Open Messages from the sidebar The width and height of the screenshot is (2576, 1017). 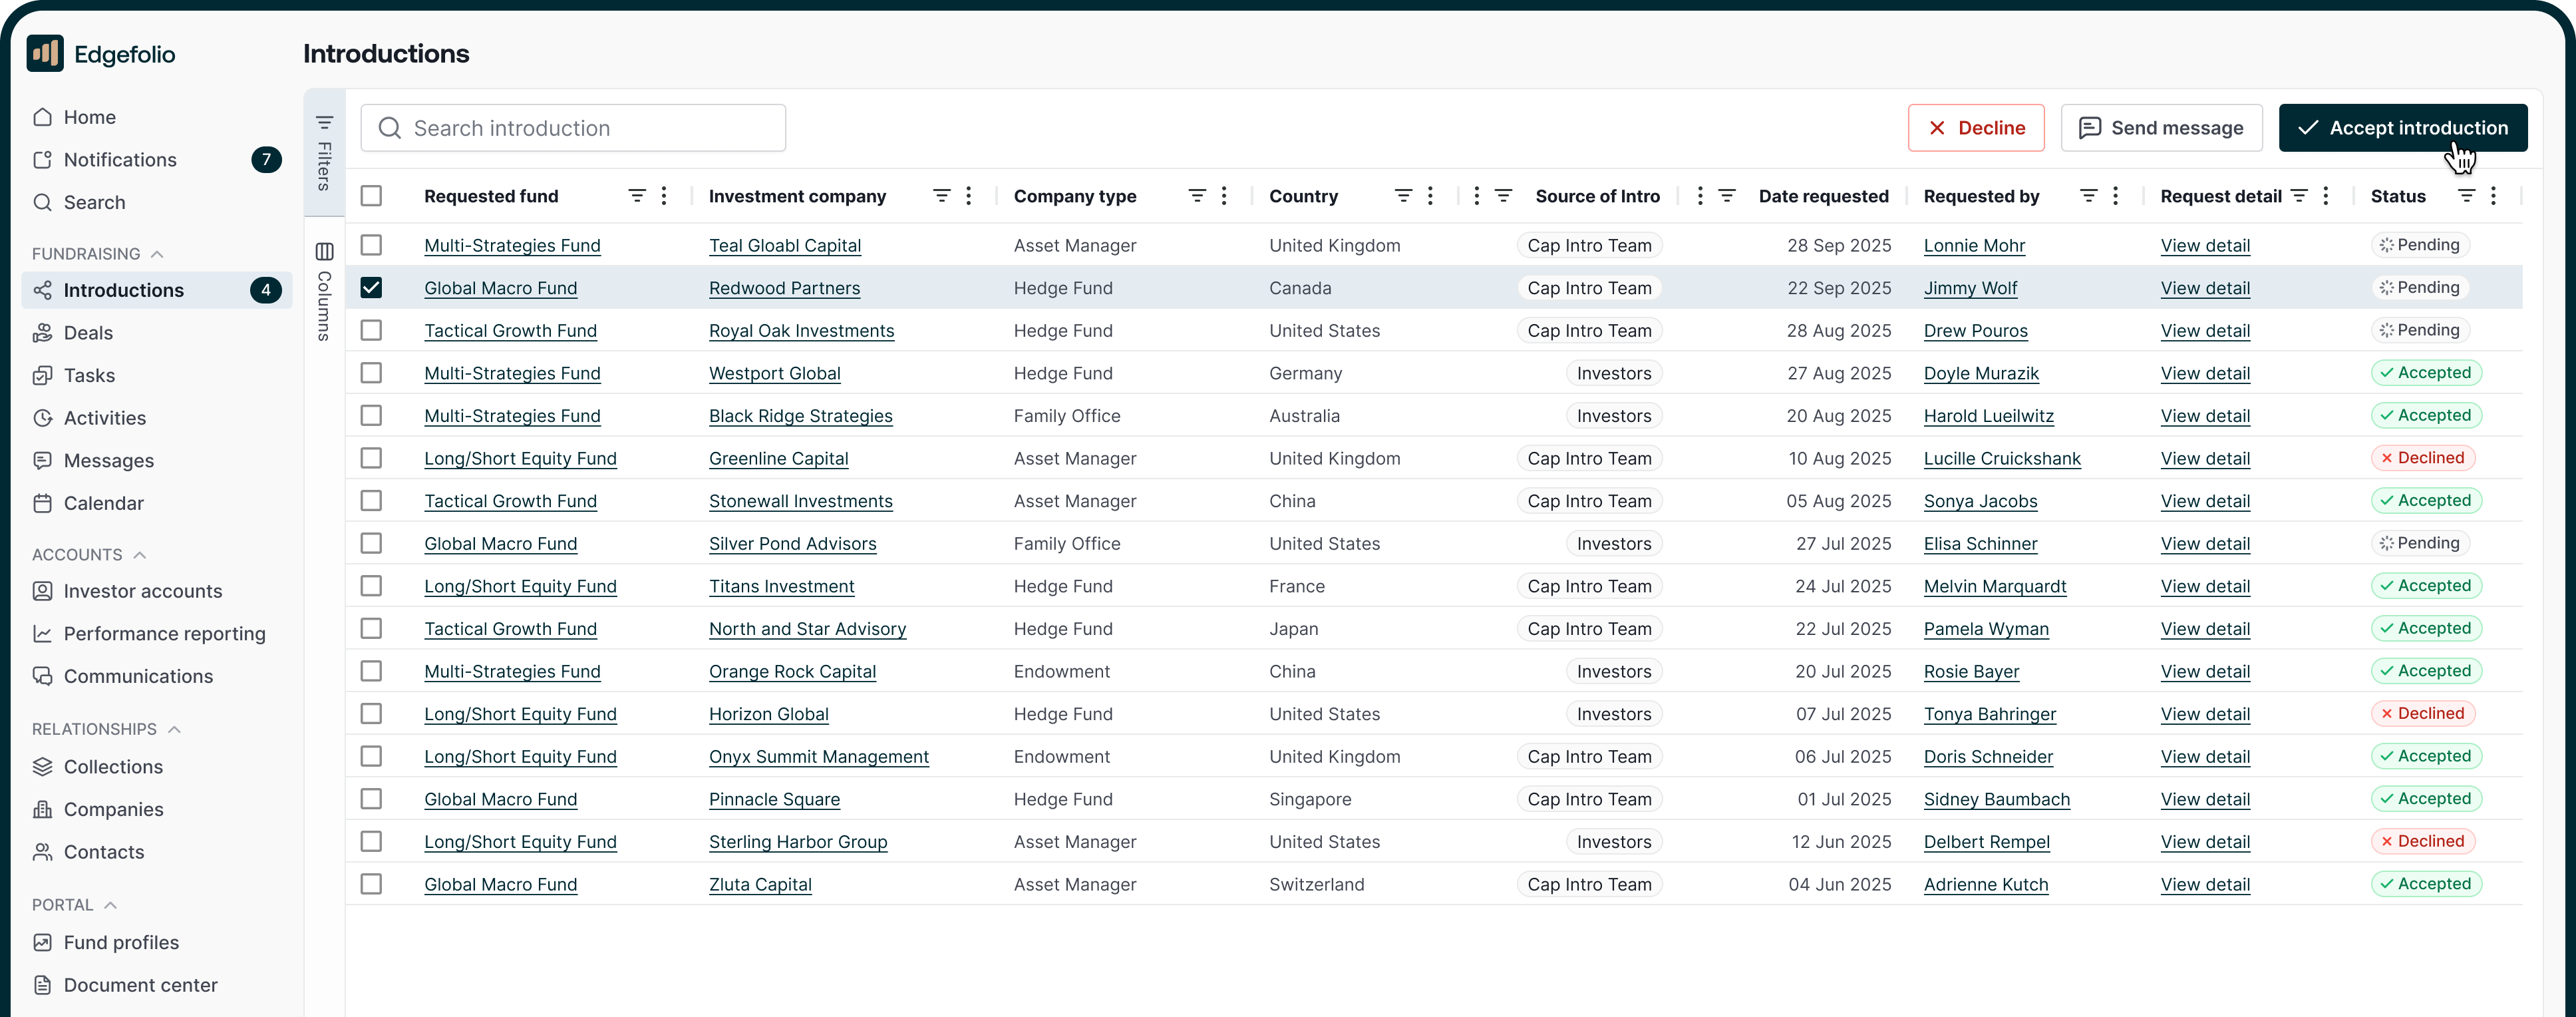pyautogui.click(x=109, y=460)
